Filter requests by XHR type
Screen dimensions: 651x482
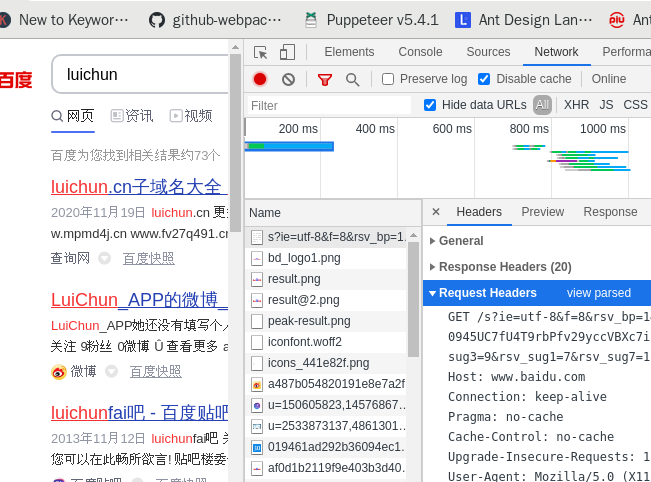[x=576, y=105]
